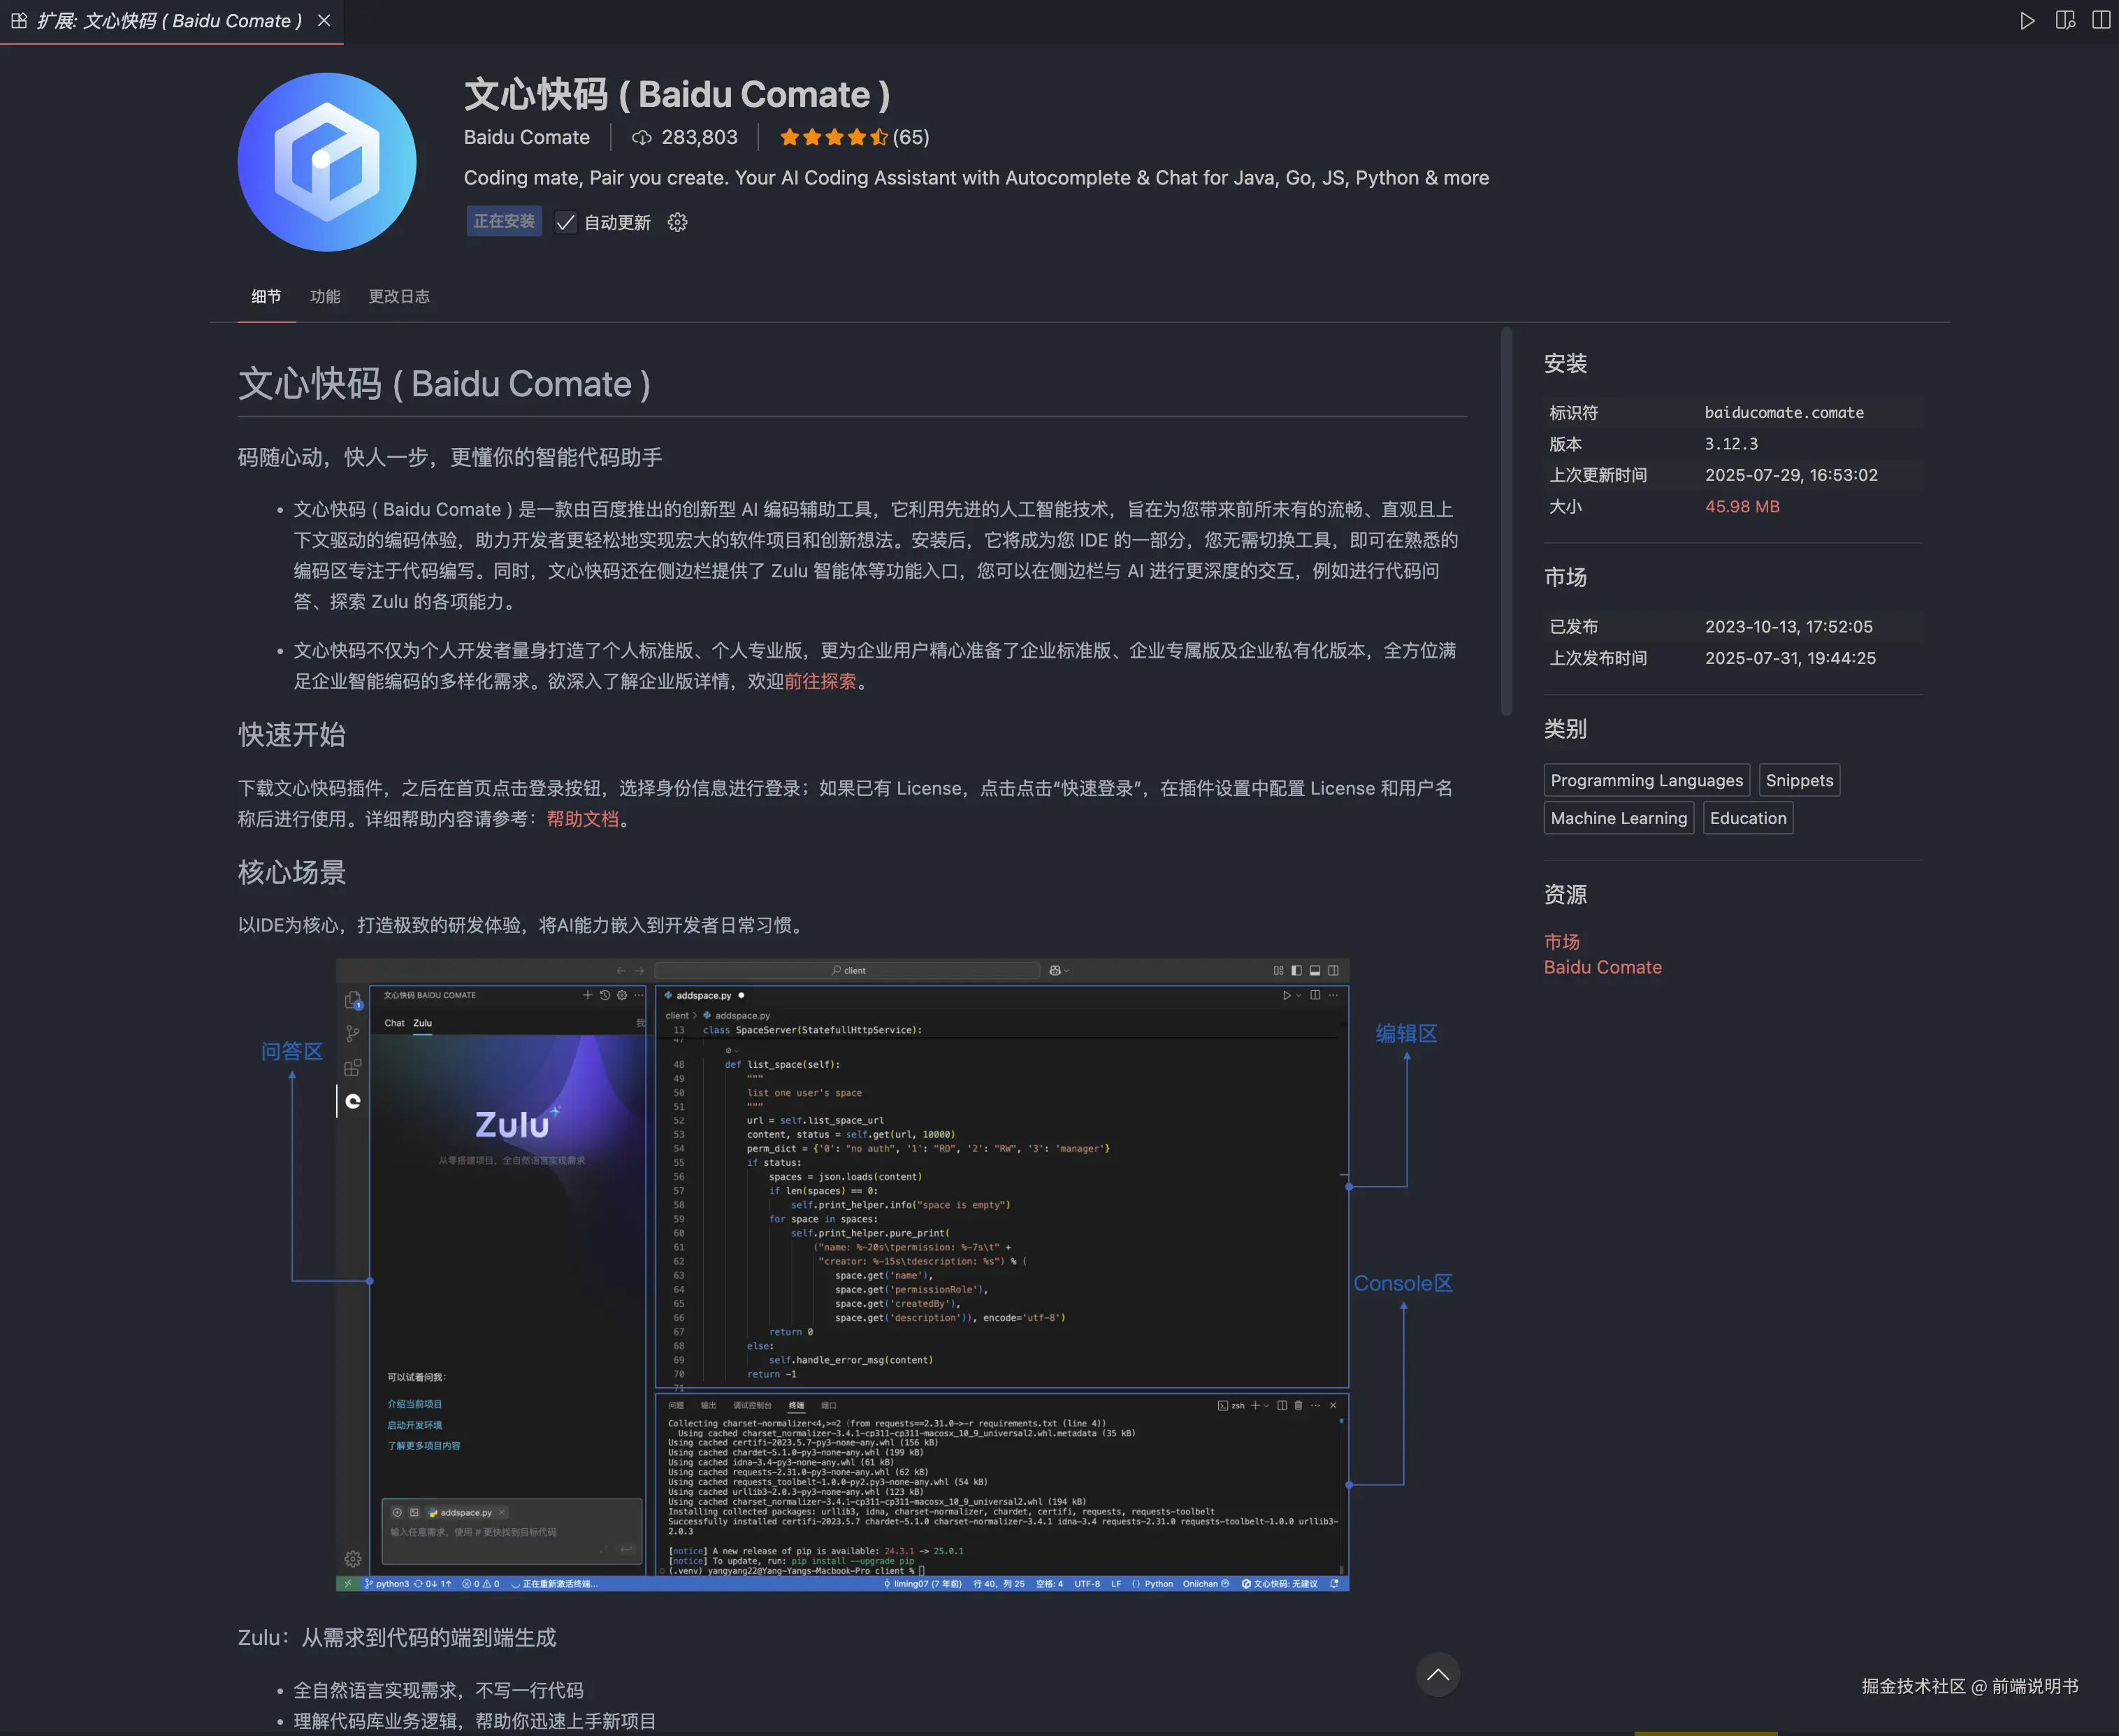Select the 细节 tab

(266, 296)
